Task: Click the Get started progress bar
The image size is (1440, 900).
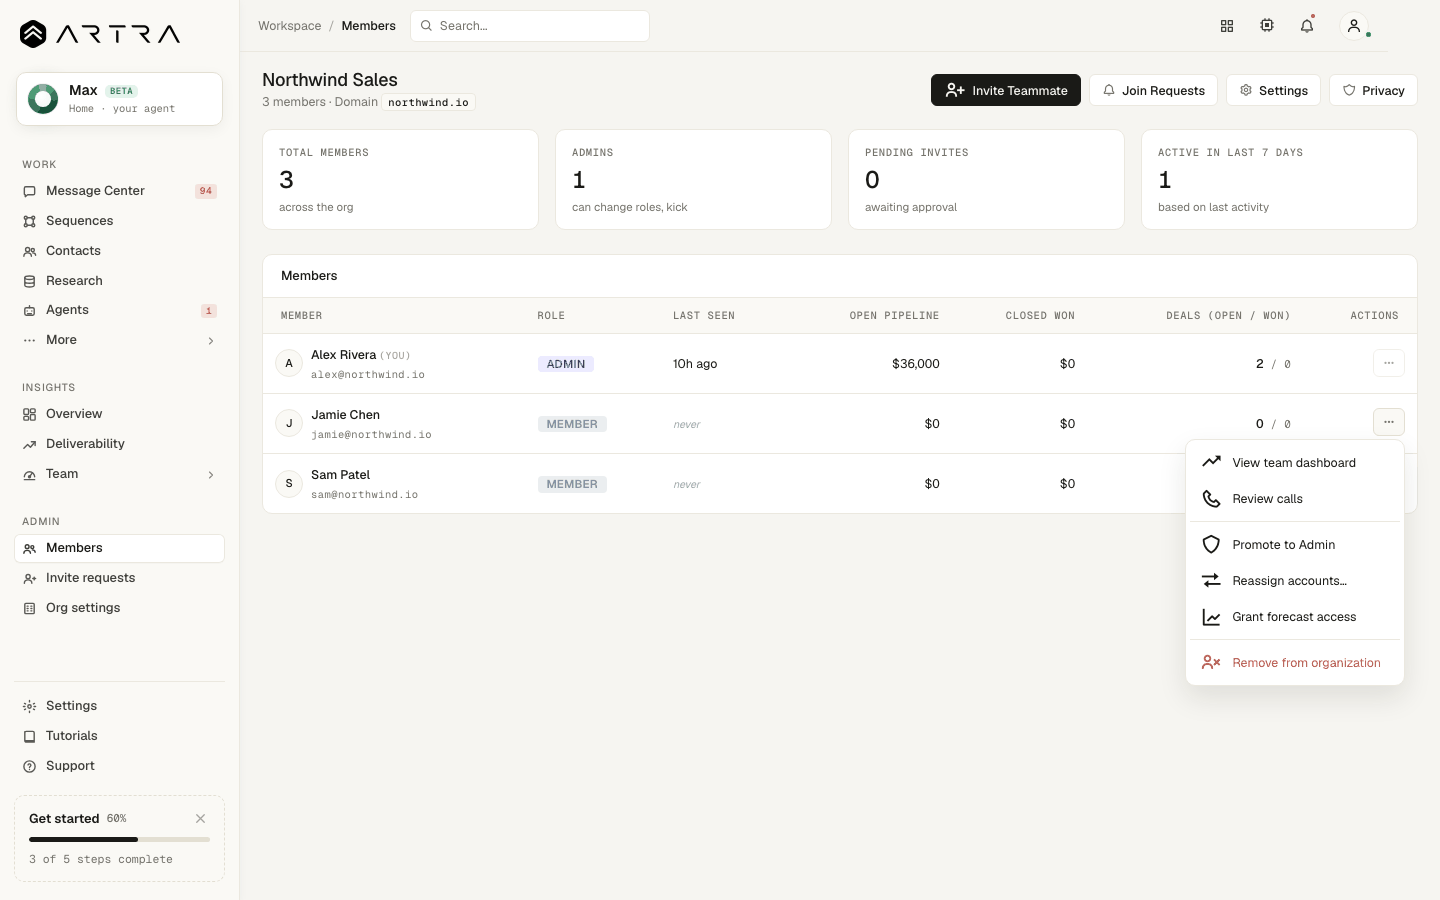Action: tap(119, 839)
